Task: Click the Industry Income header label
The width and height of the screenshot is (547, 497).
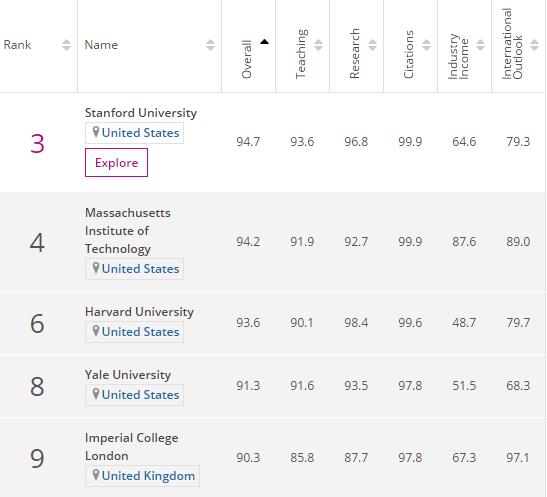Action: point(458,57)
